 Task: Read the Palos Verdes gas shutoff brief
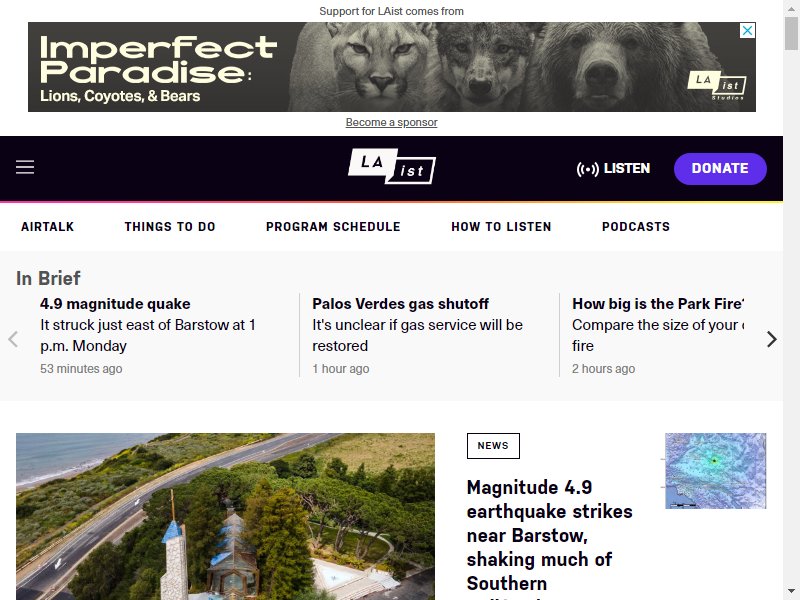(401, 304)
